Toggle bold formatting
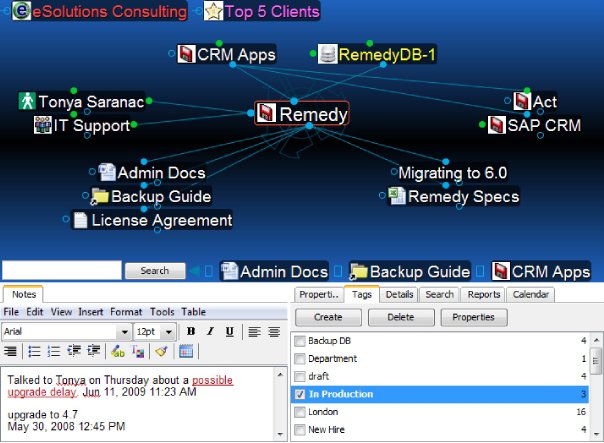Screen dimensions: 604x443 pos(191,331)
